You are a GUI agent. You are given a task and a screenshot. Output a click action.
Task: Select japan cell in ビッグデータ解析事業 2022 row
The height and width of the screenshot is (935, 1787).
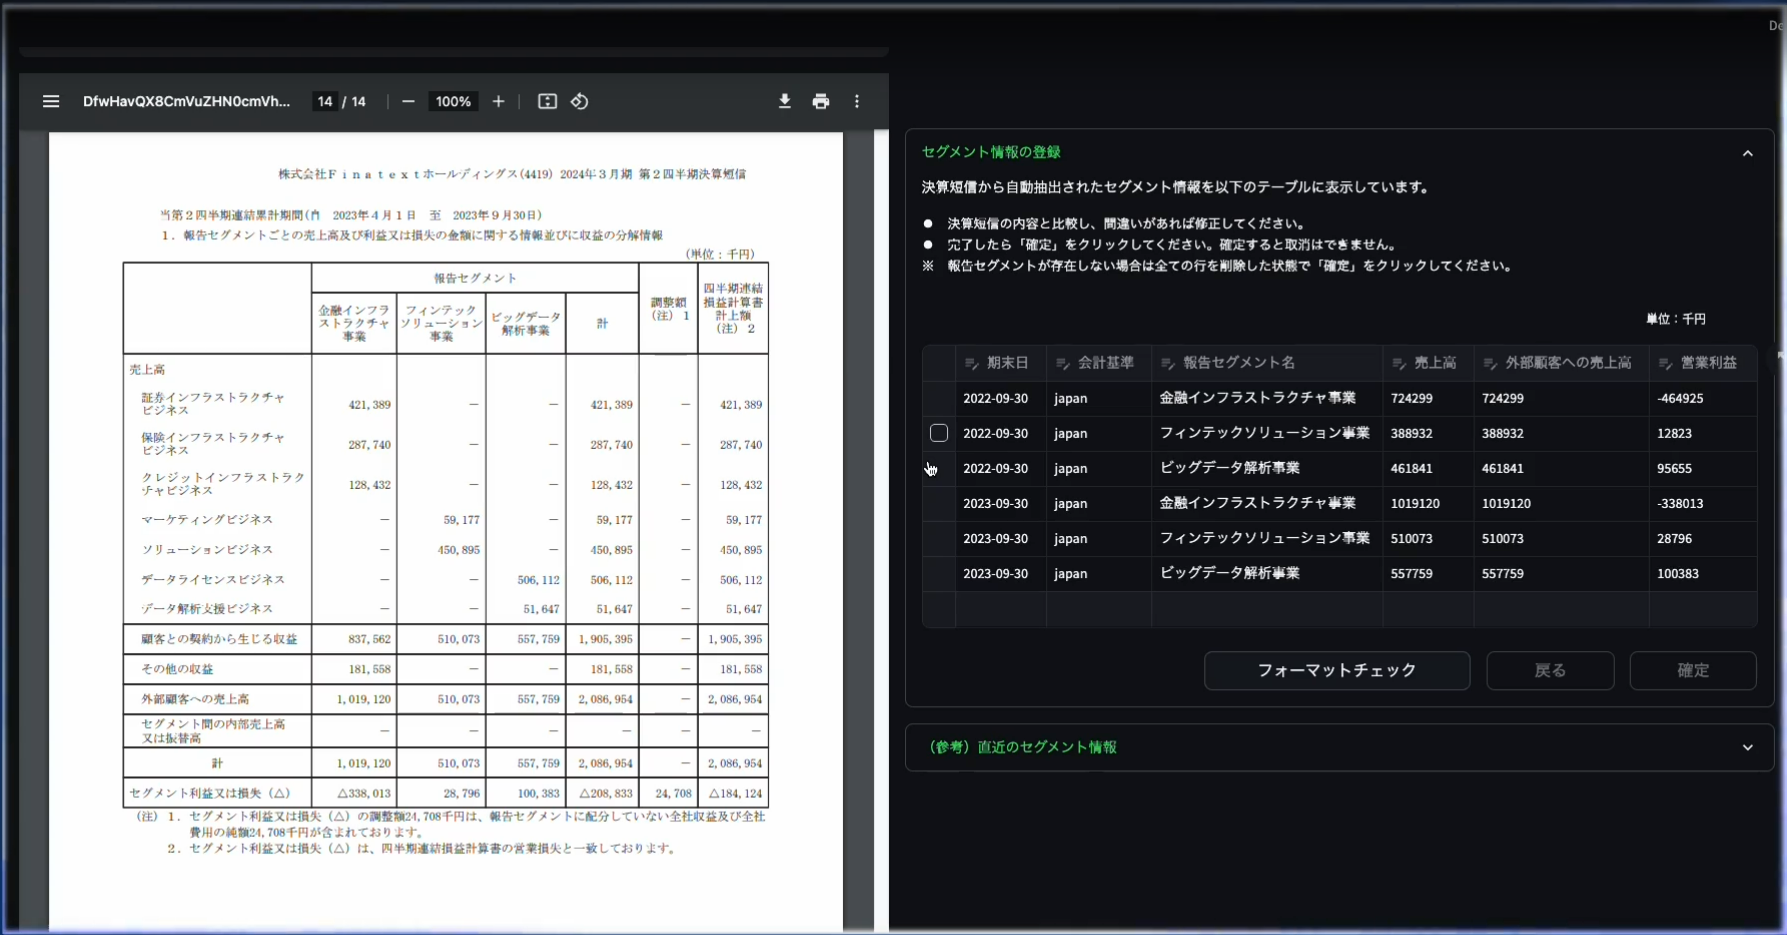point(1099,468)
